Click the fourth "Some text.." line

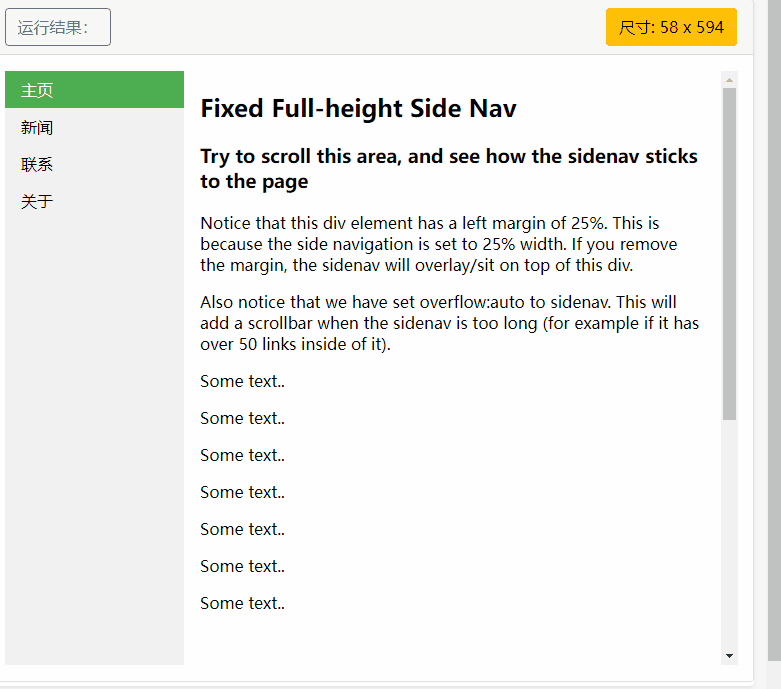242,492
